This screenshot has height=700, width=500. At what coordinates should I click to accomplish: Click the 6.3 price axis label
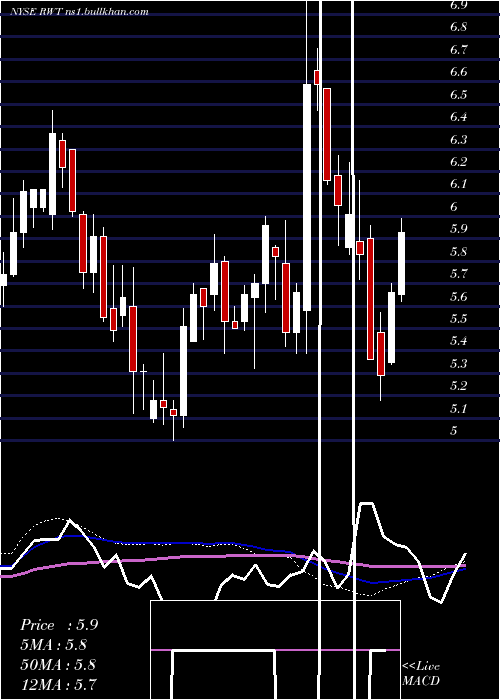point(459,140)
